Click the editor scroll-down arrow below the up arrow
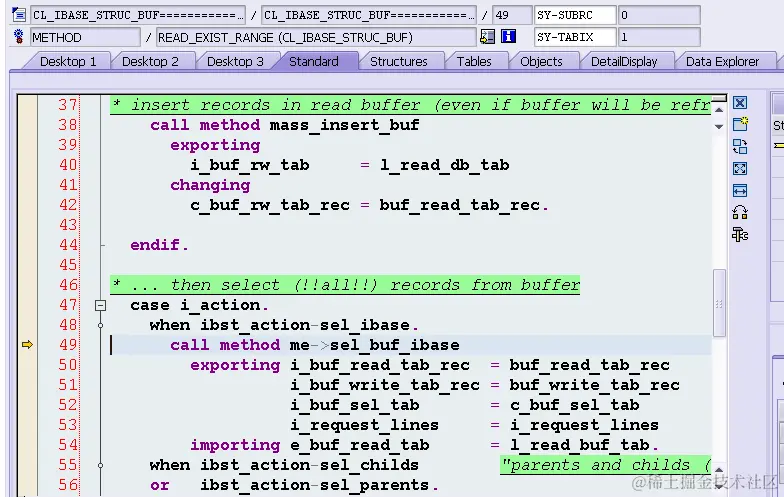The image size is (784, 497). pos(719,126)
